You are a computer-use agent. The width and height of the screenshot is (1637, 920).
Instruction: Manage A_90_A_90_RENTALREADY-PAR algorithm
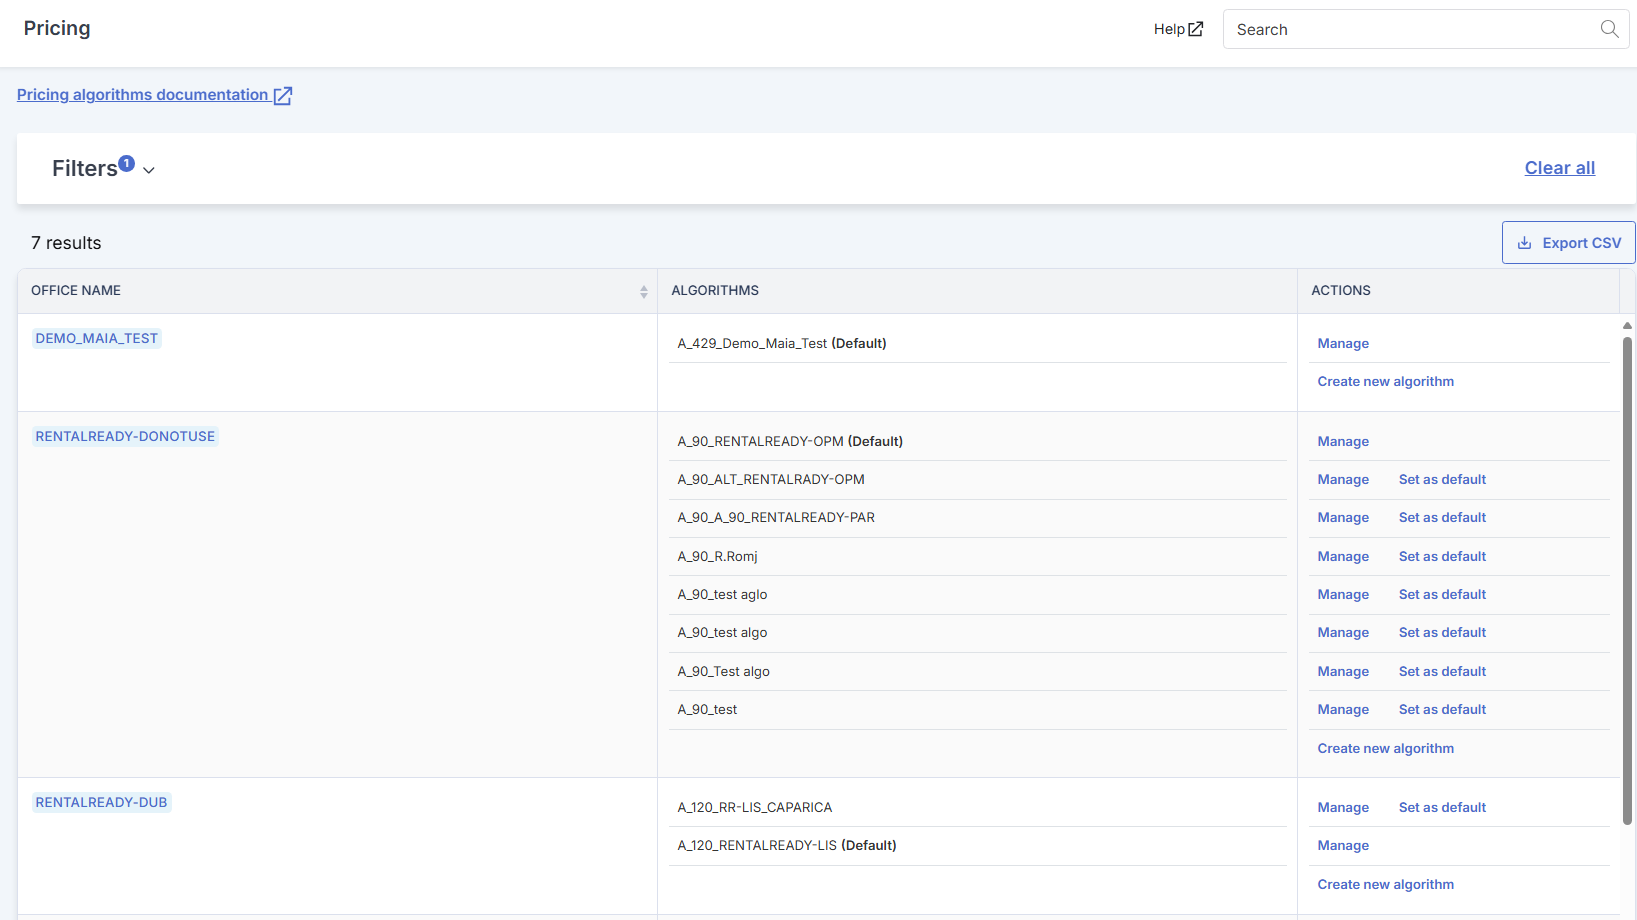tap(1343, 517)
